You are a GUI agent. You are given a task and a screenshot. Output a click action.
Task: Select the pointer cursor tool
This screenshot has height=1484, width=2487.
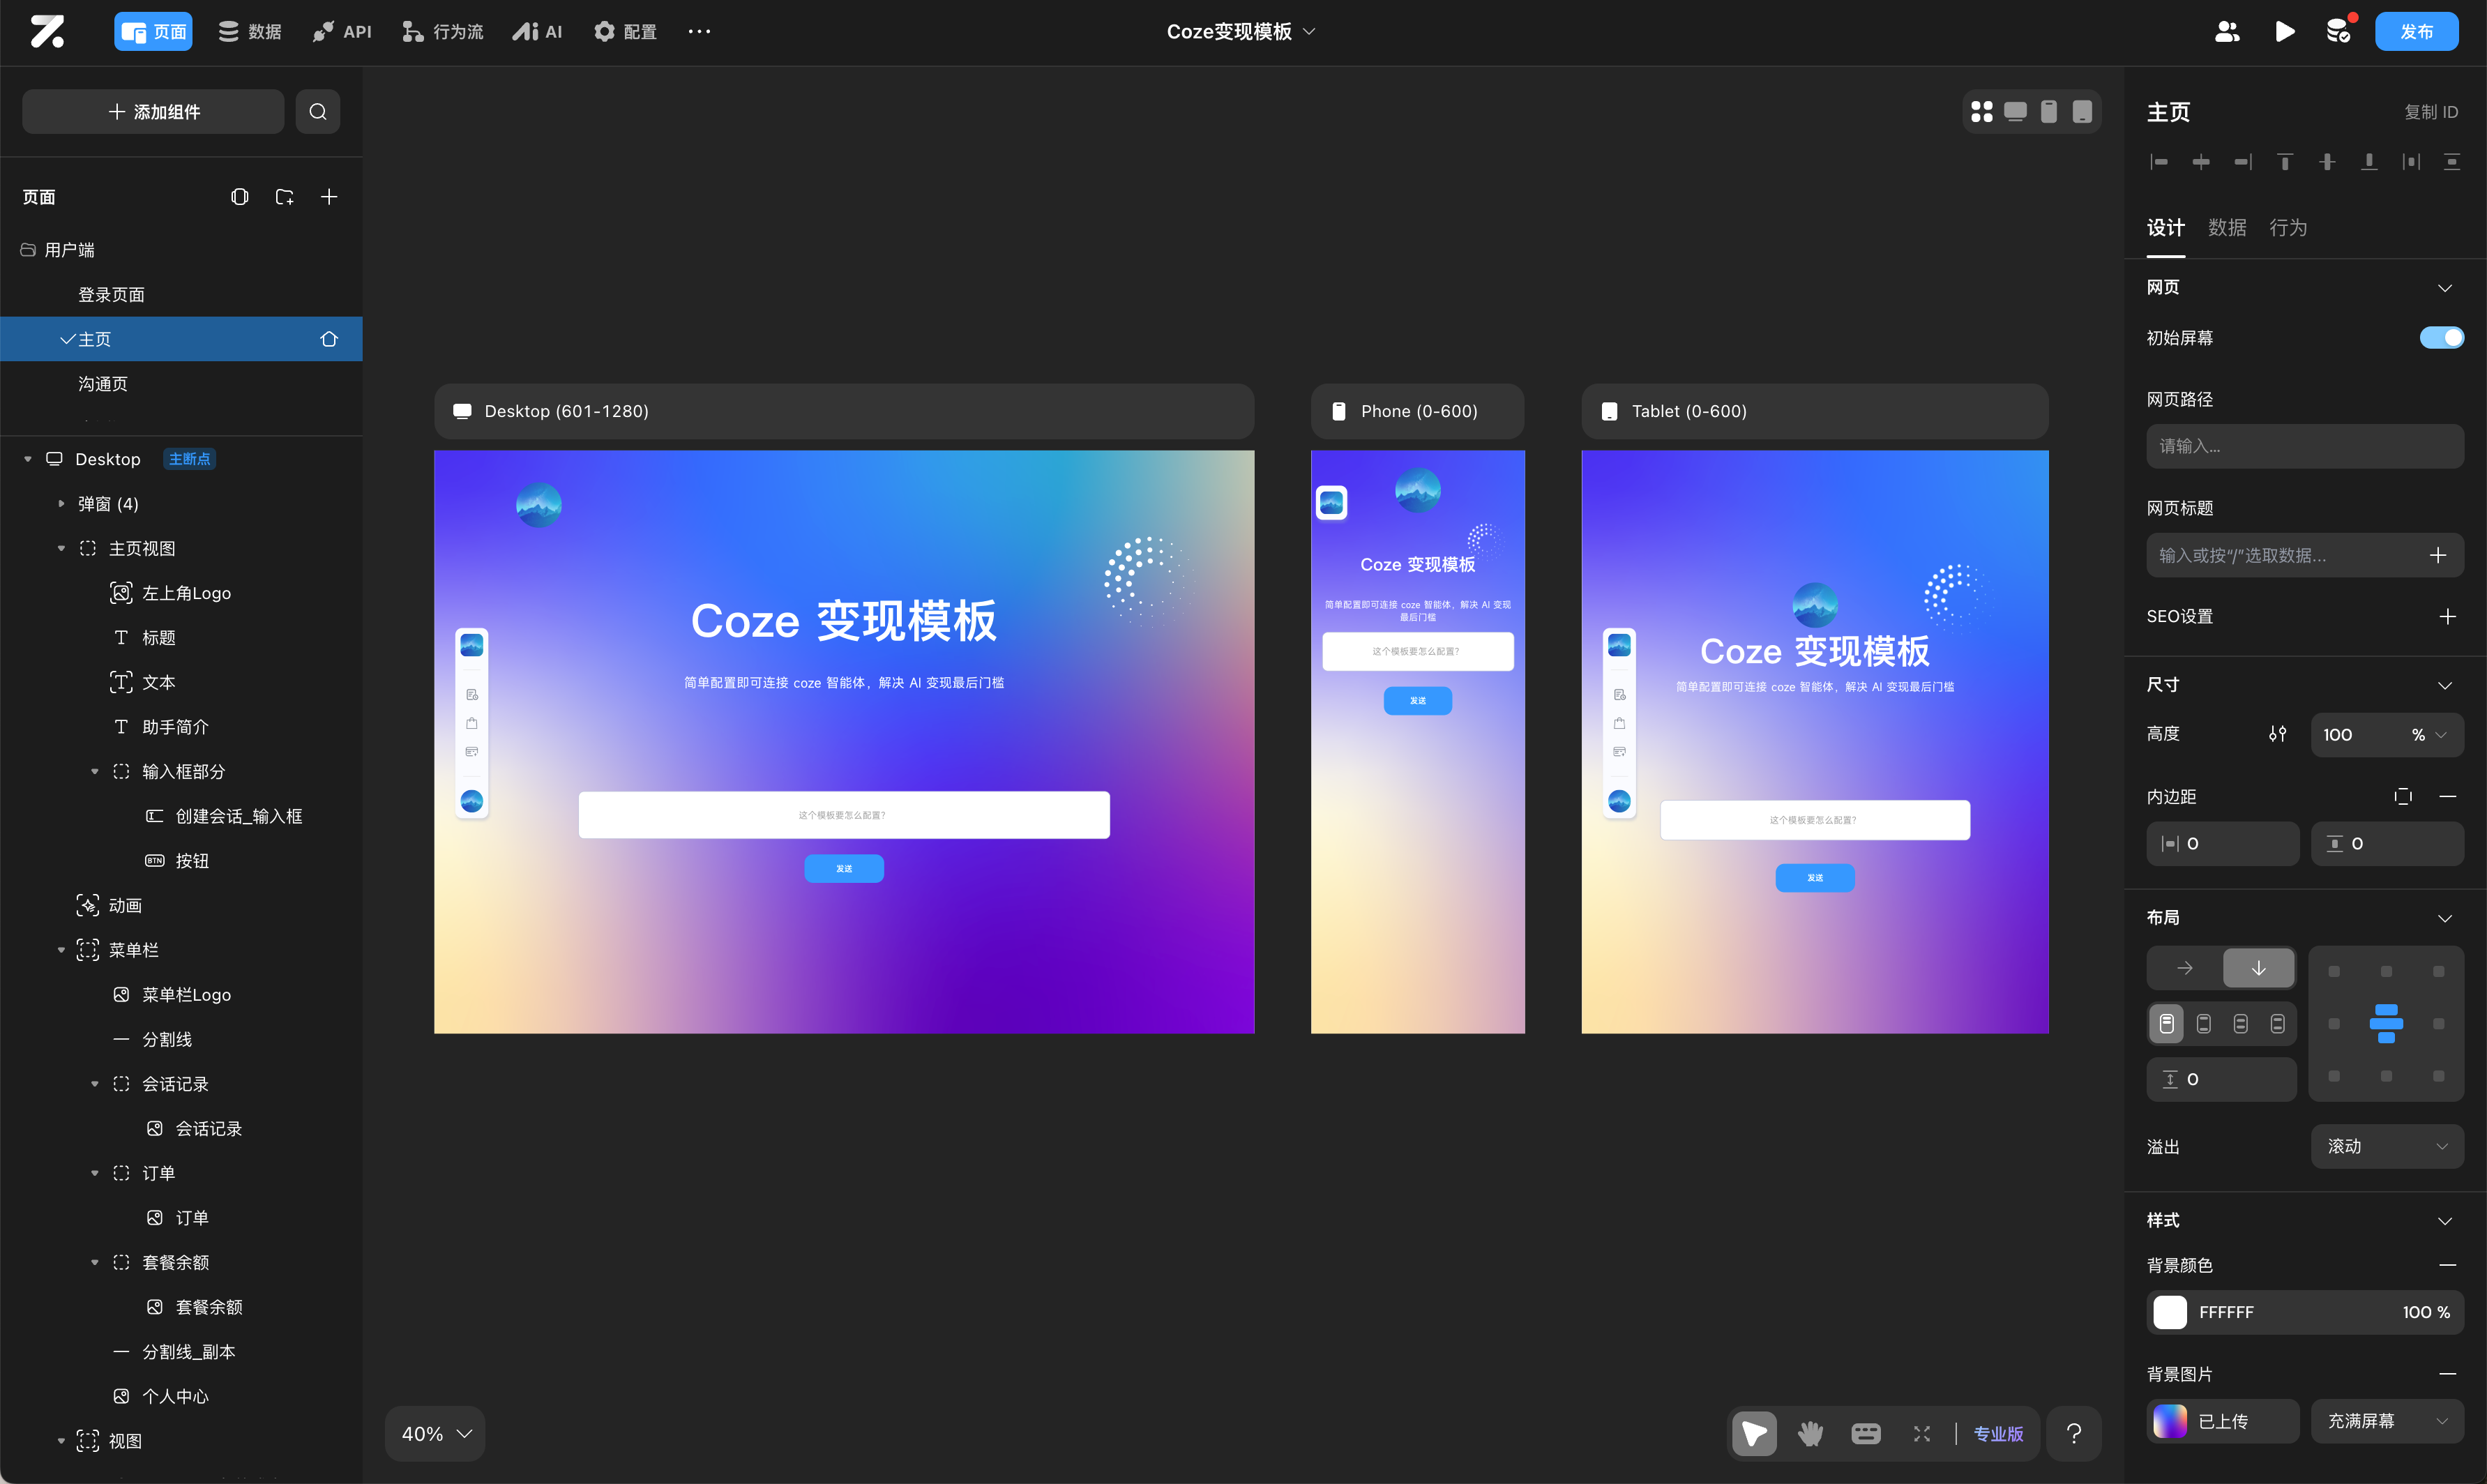pos(1755,1434)
